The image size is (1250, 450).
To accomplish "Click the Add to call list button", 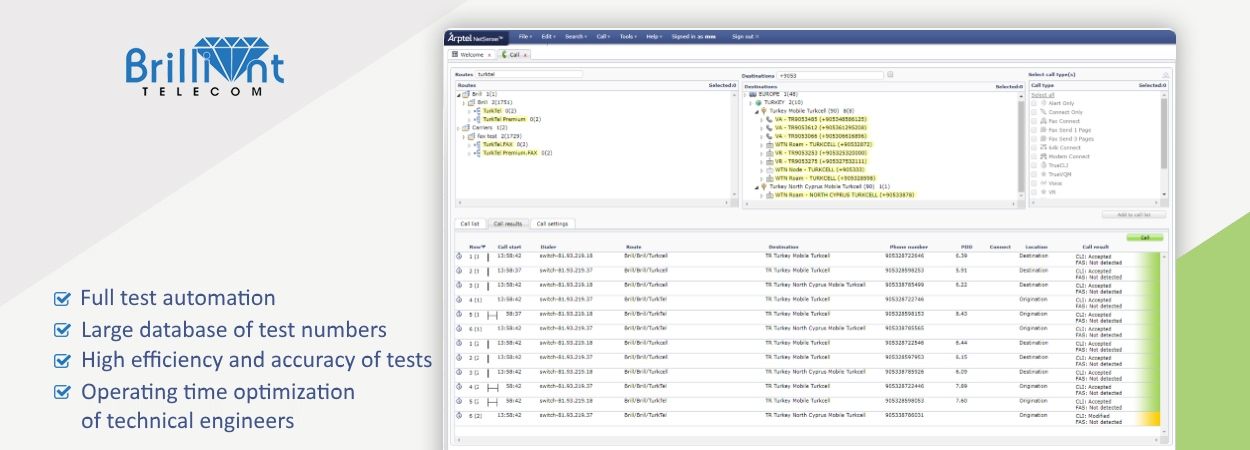I will pos(1133,214).
